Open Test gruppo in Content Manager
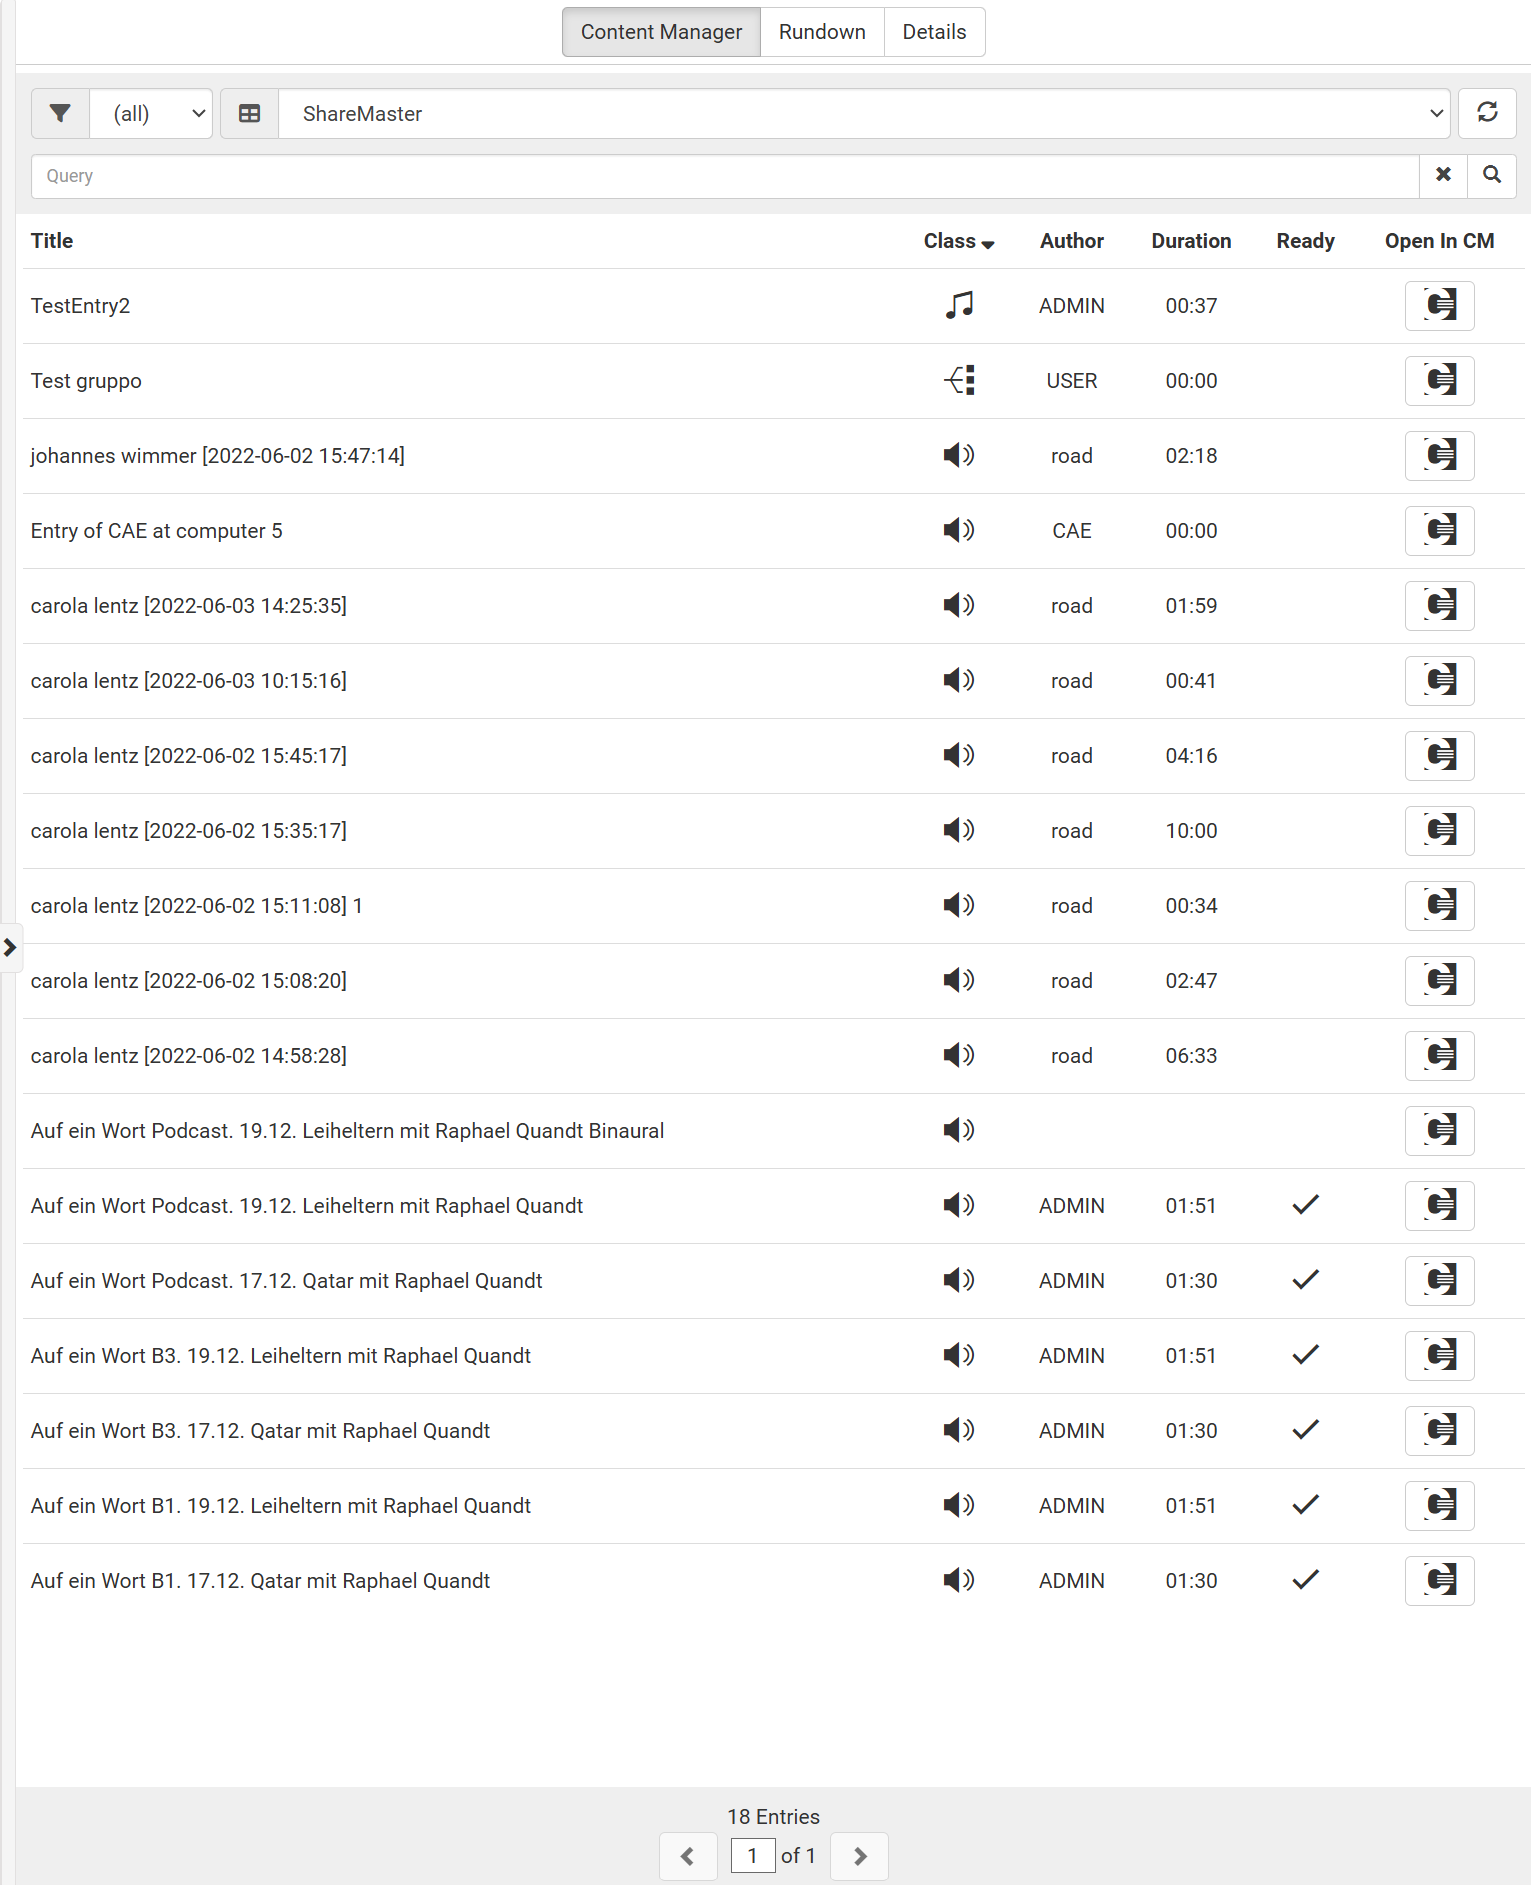The width and height of the screenshot is (1531, 1885). click(x=1439, y=380)
